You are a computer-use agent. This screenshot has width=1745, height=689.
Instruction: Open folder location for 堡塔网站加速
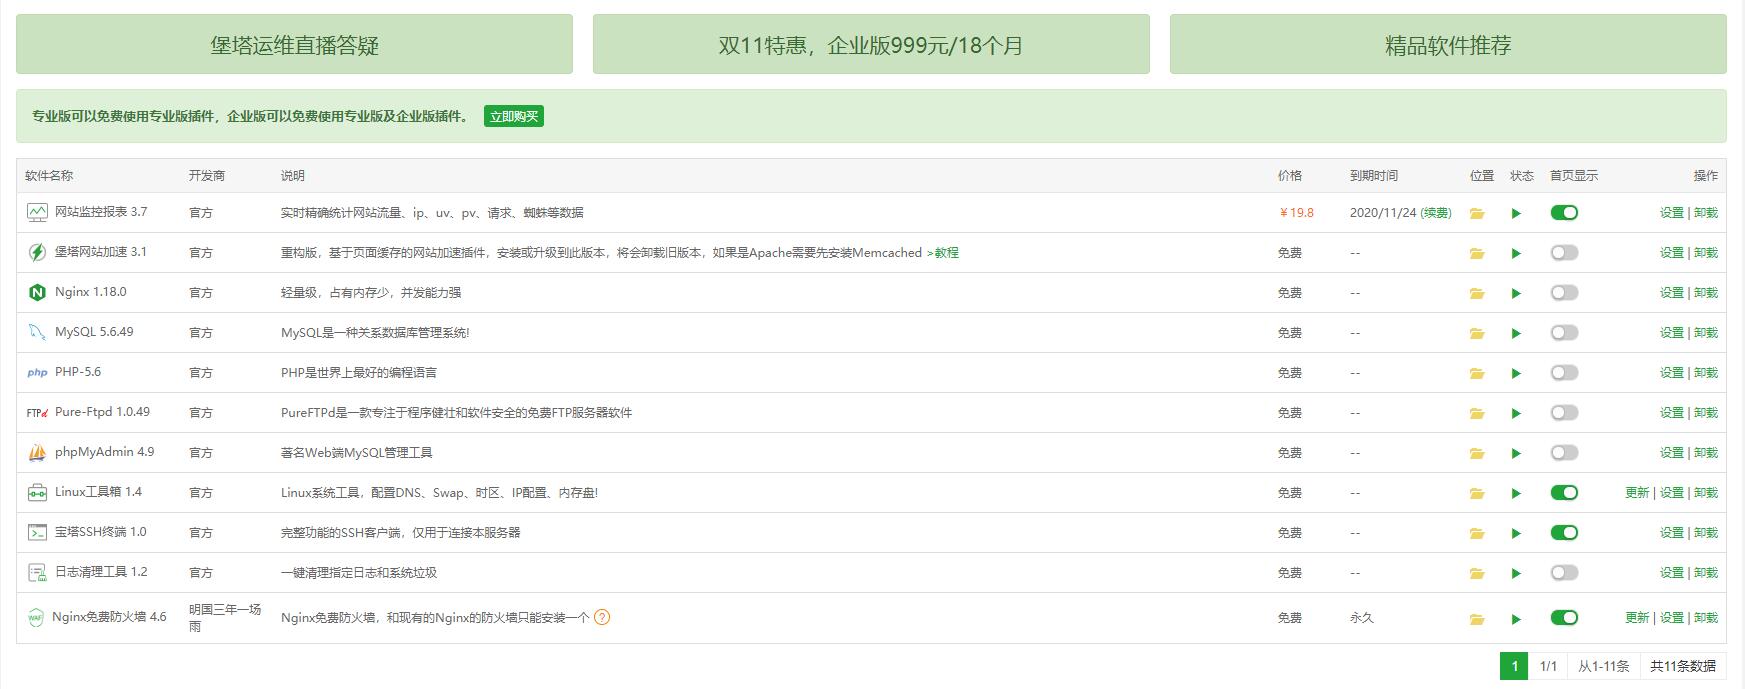[x=1477, y=253]
